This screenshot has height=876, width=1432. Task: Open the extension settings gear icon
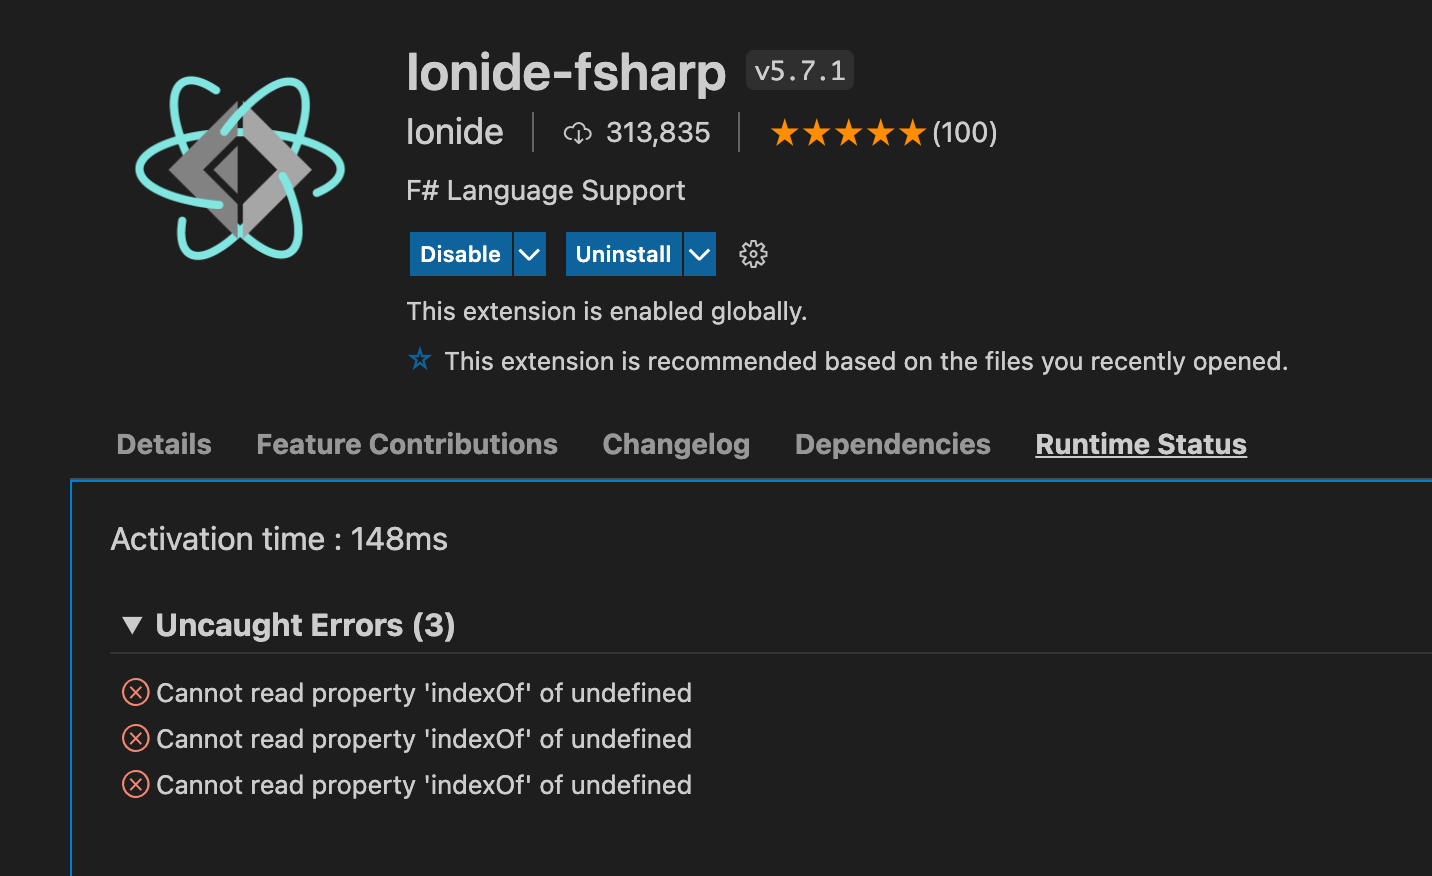tap(752, 254)
